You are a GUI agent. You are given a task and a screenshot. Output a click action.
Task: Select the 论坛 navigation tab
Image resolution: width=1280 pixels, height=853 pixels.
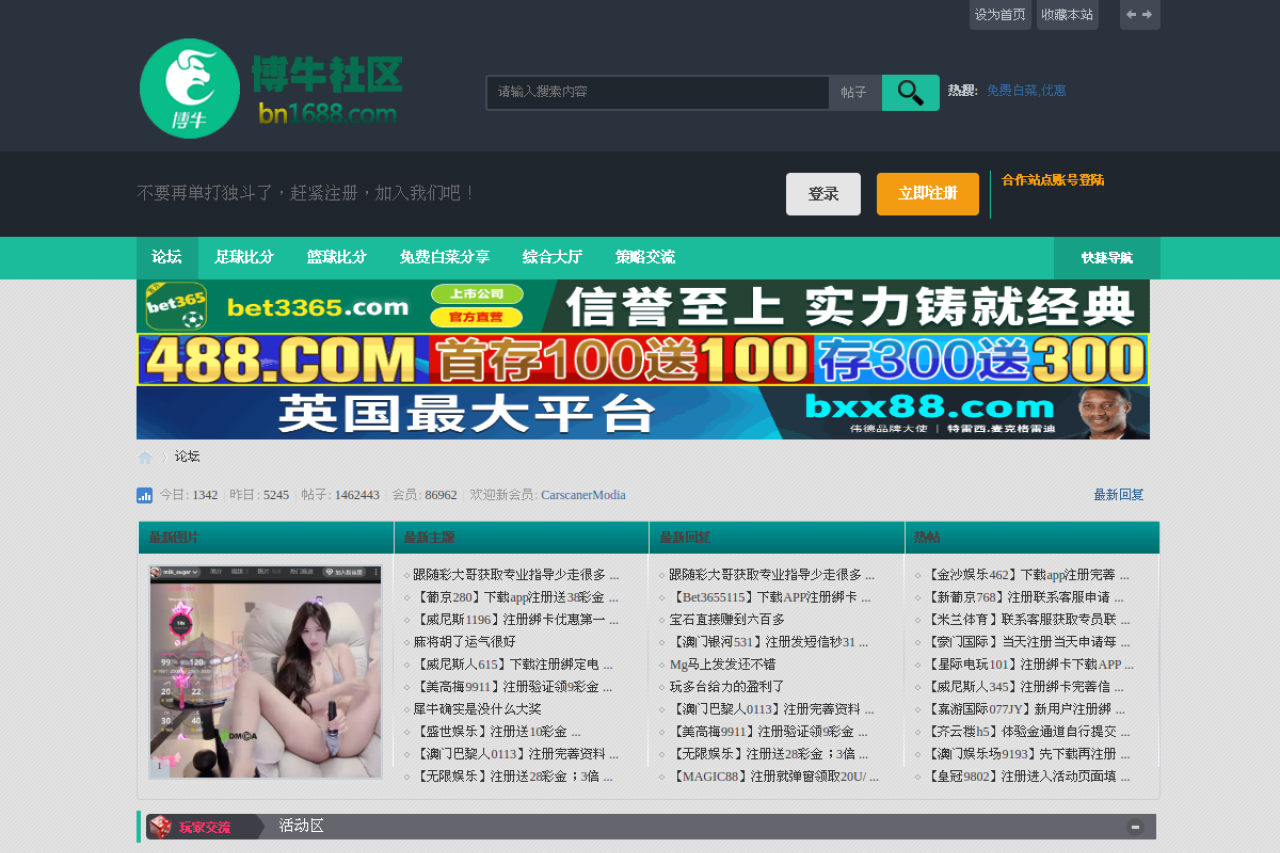click(x=167, y=258)
